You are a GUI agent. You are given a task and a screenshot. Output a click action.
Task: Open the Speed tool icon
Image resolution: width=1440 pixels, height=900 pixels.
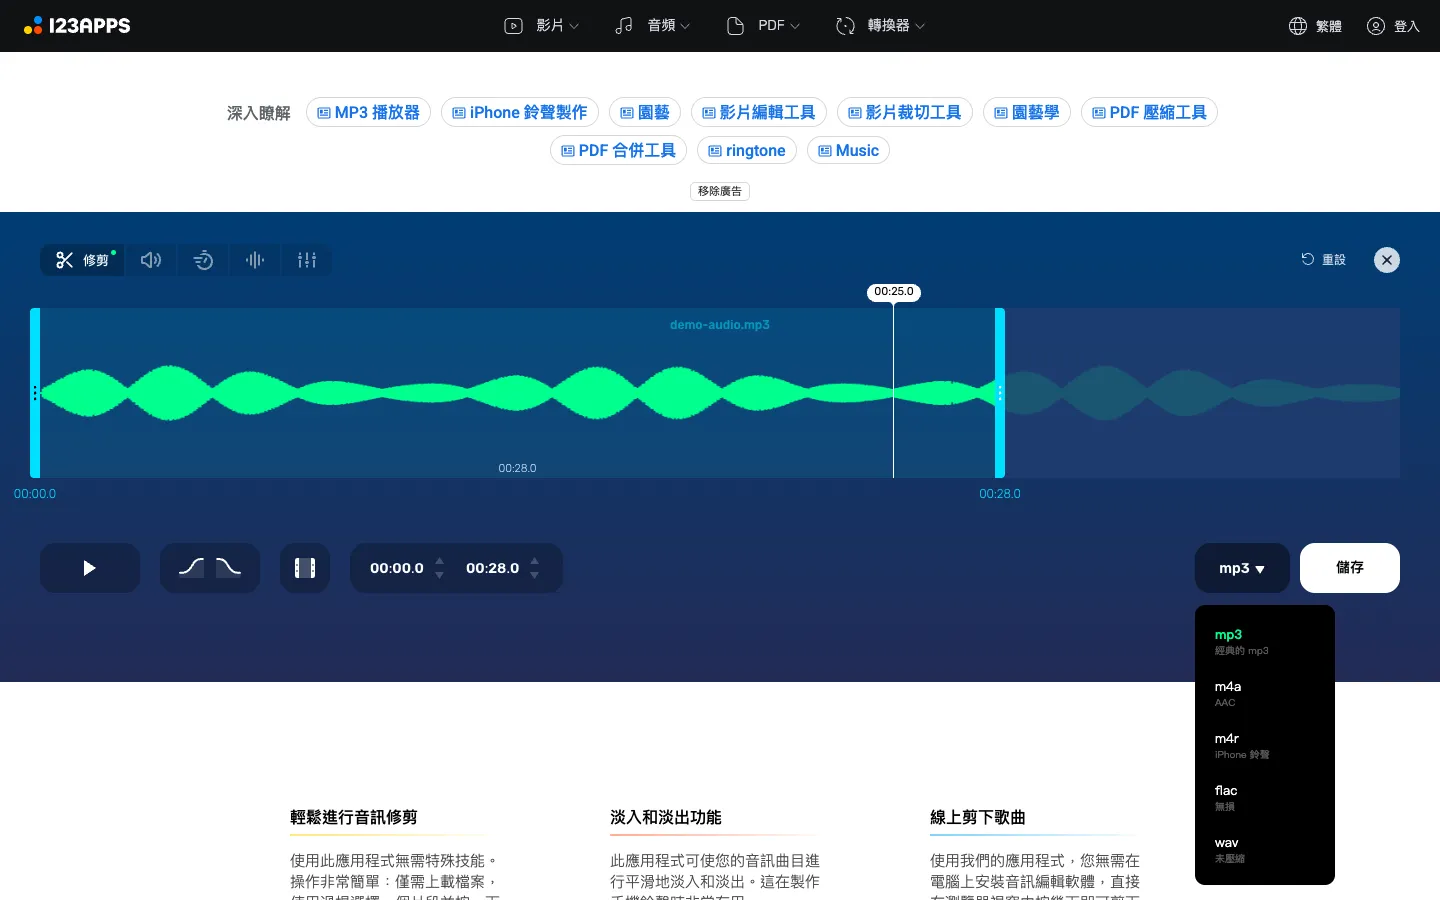(203, 260)
